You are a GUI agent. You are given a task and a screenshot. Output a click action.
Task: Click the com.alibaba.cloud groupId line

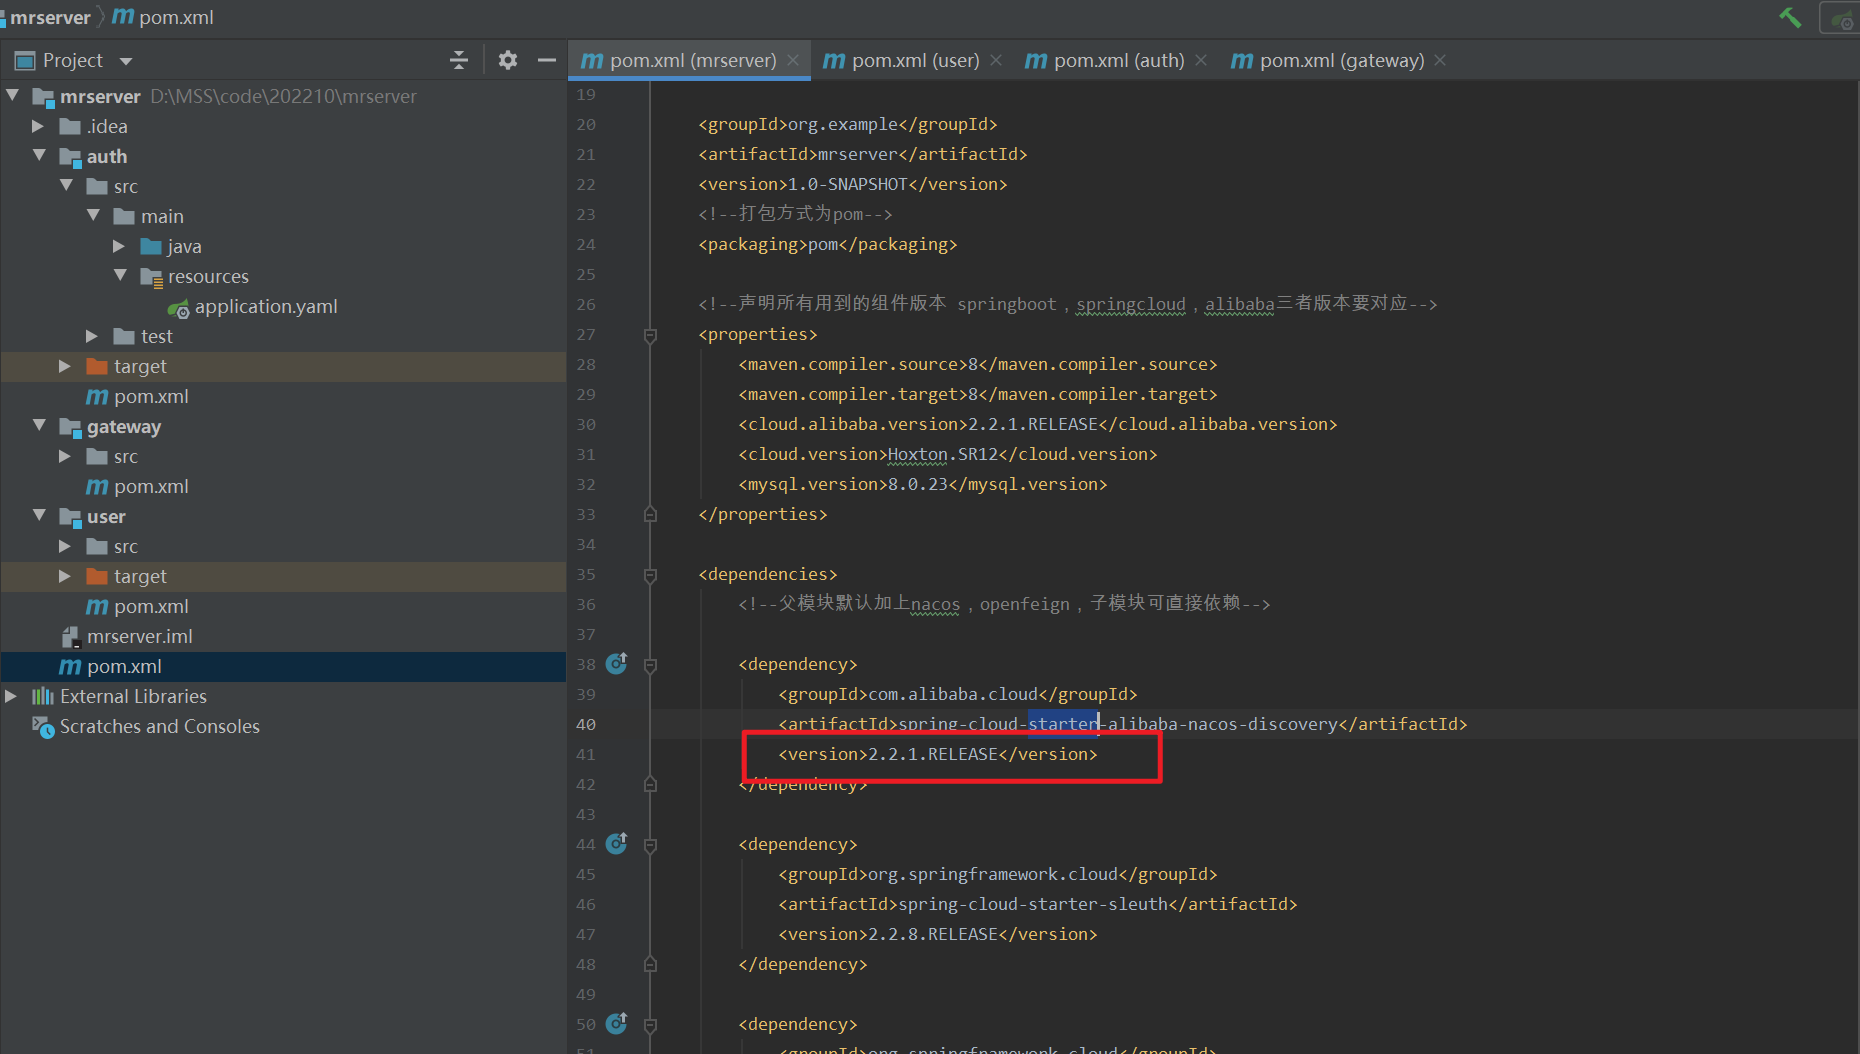958,694
